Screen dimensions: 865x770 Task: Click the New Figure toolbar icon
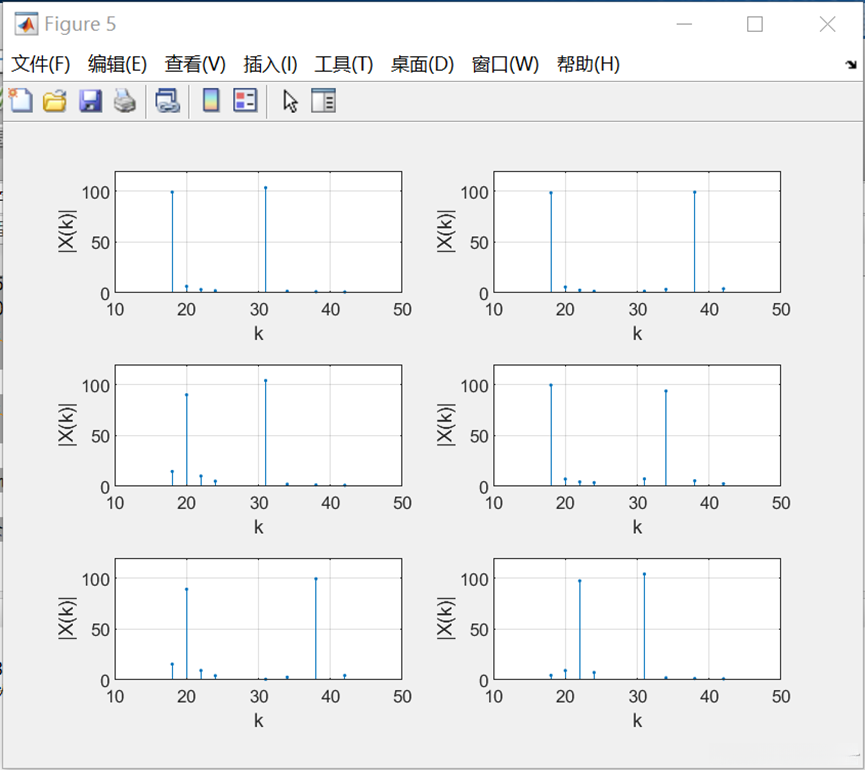tap(21, 101)
